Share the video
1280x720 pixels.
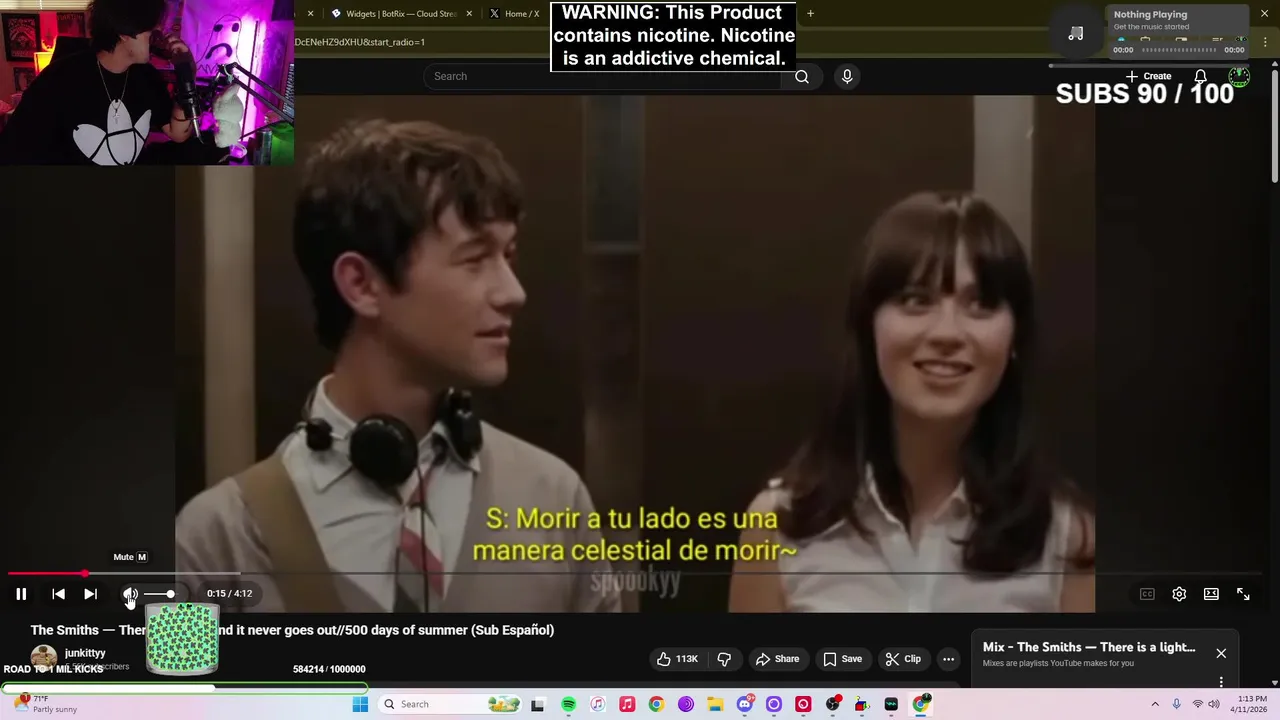[777, 659]
